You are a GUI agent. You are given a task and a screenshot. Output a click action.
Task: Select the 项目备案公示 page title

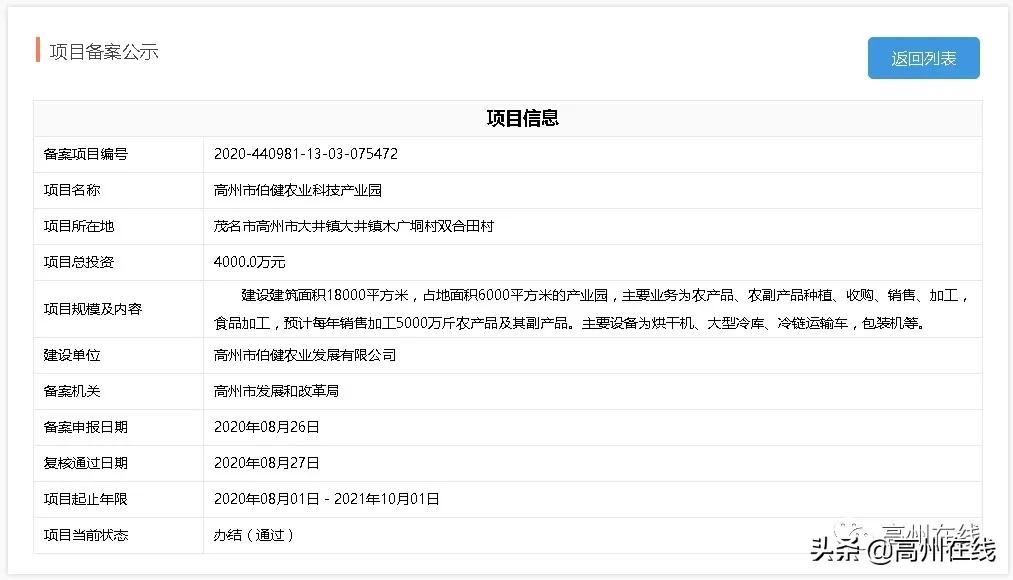[x=103, y=52]
